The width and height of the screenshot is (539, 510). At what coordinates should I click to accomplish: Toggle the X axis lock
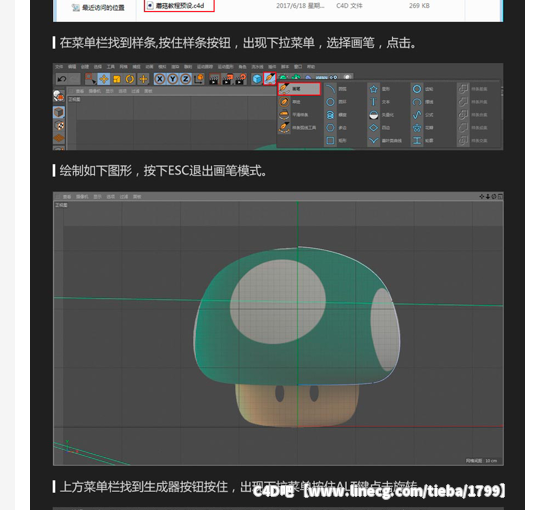click(160, 79)
